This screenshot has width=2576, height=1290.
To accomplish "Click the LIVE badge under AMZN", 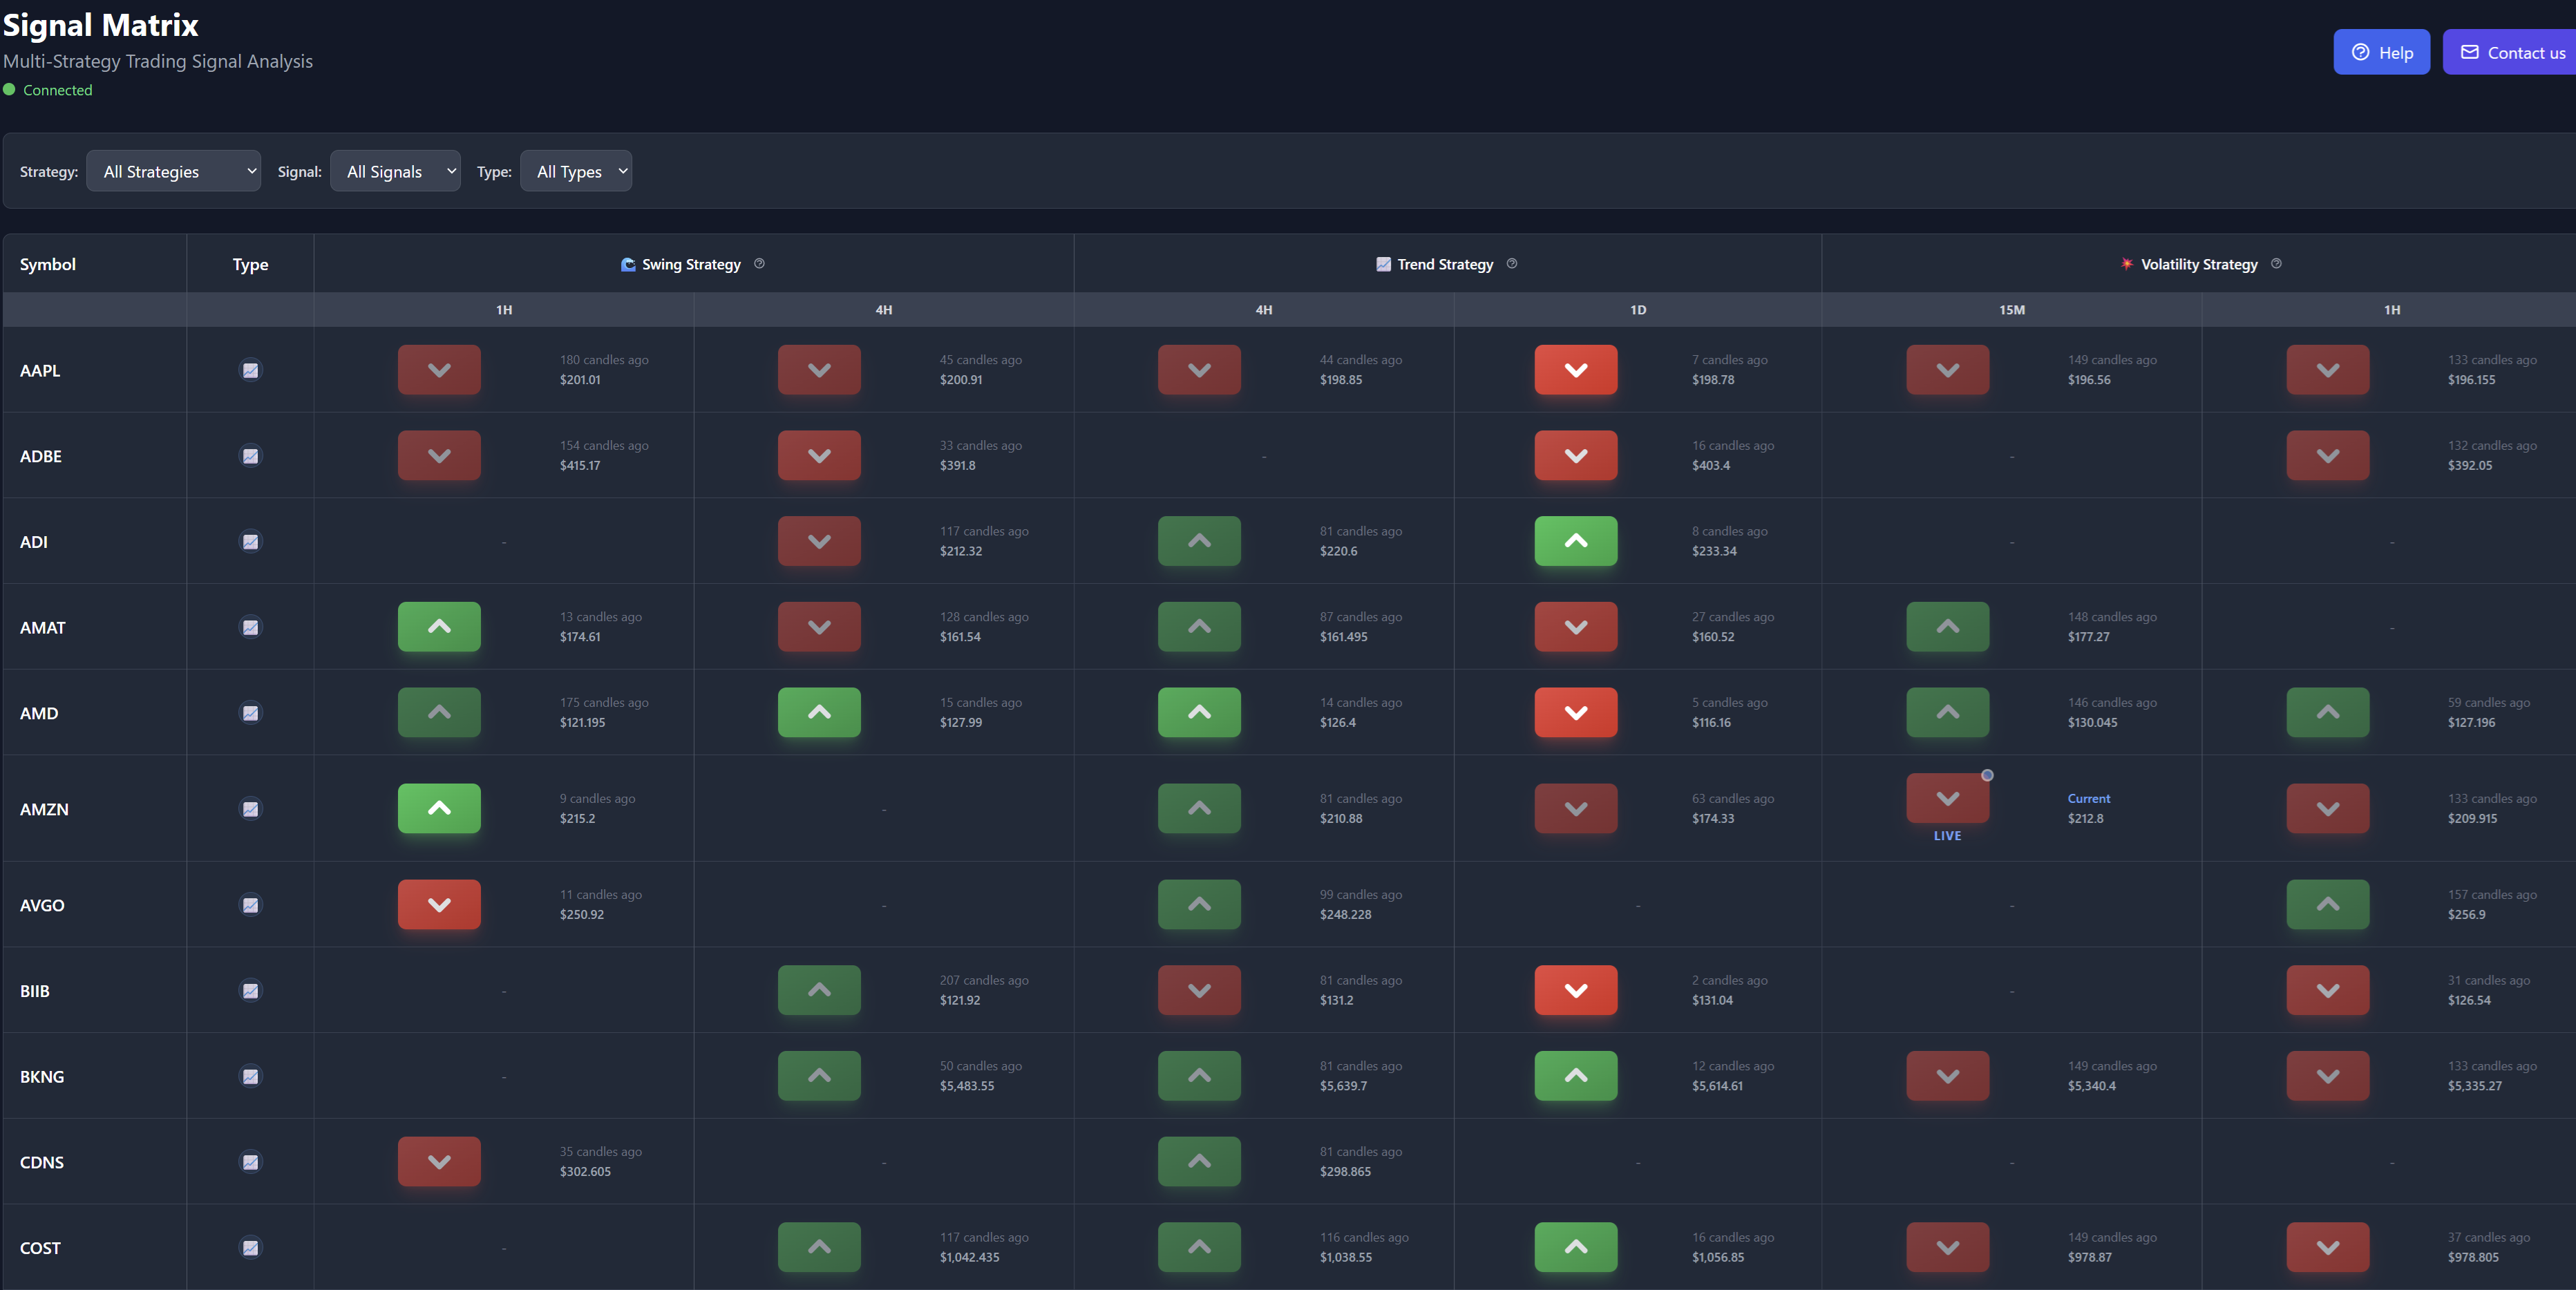I will pos(1947,836).
